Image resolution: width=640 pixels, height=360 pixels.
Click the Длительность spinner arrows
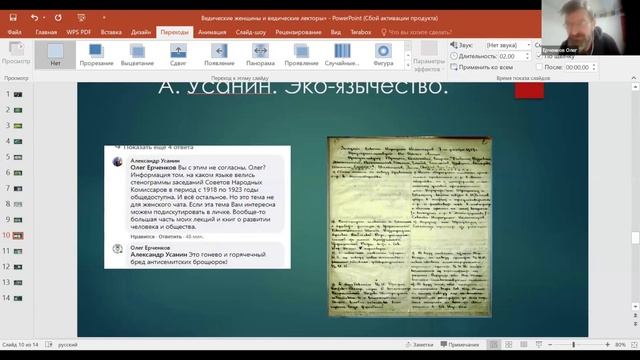[x=527, y=56]
